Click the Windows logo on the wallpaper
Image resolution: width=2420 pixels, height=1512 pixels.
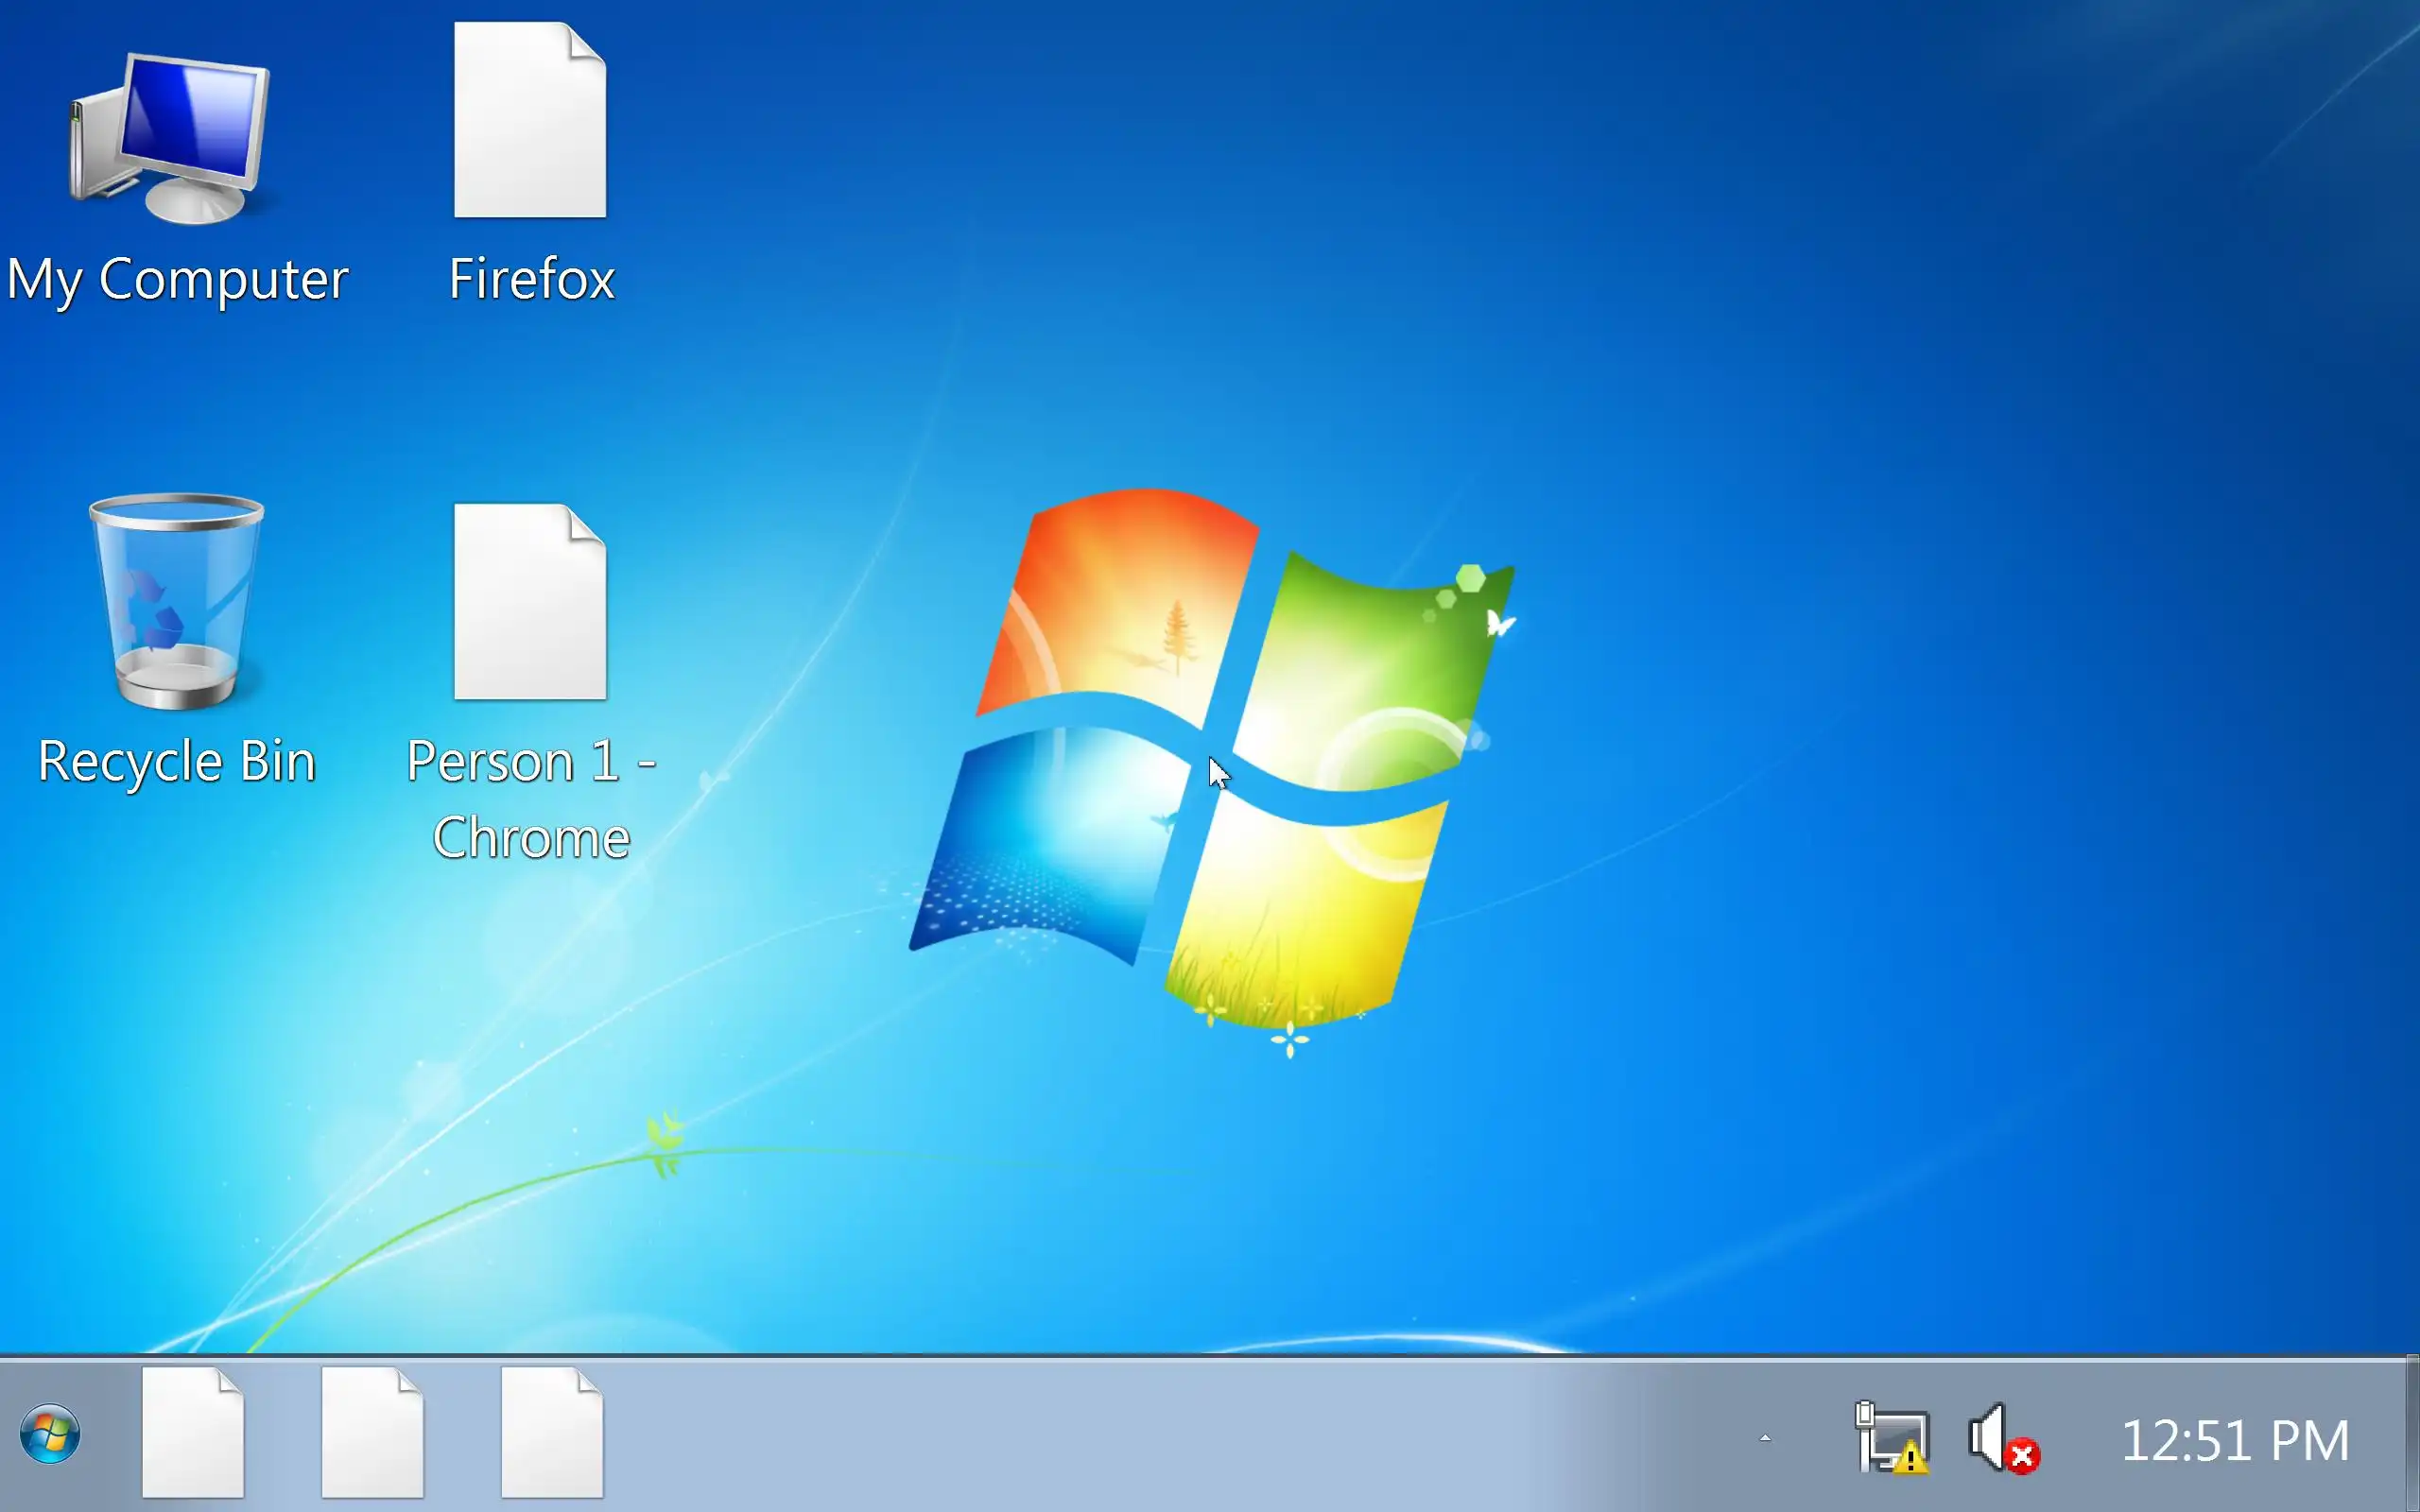coord(1210,760)
